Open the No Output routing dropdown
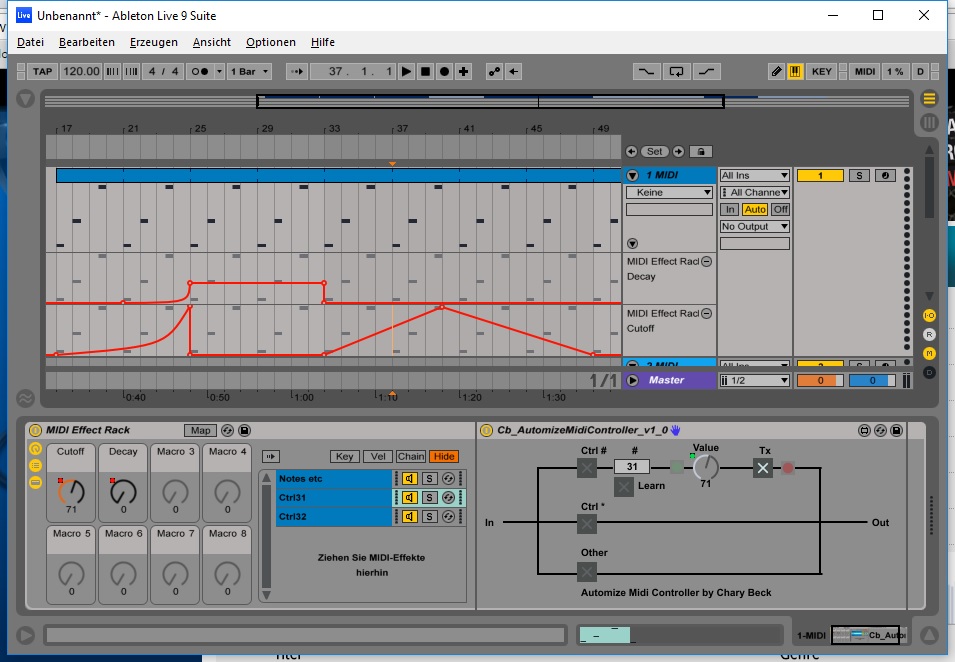Screen dimensions: 955x662 pos(755,227)
